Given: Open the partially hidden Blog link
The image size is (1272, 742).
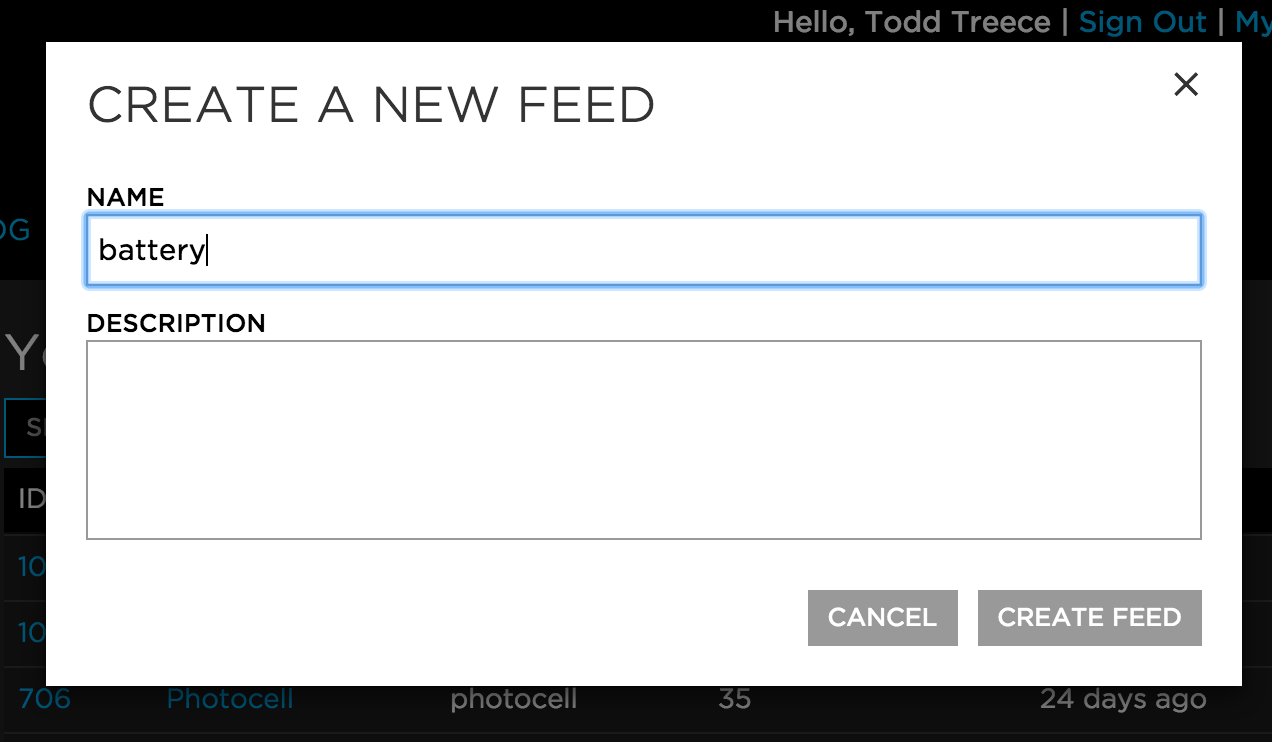Looking at the screenshot, I should [x=15, y=230].
